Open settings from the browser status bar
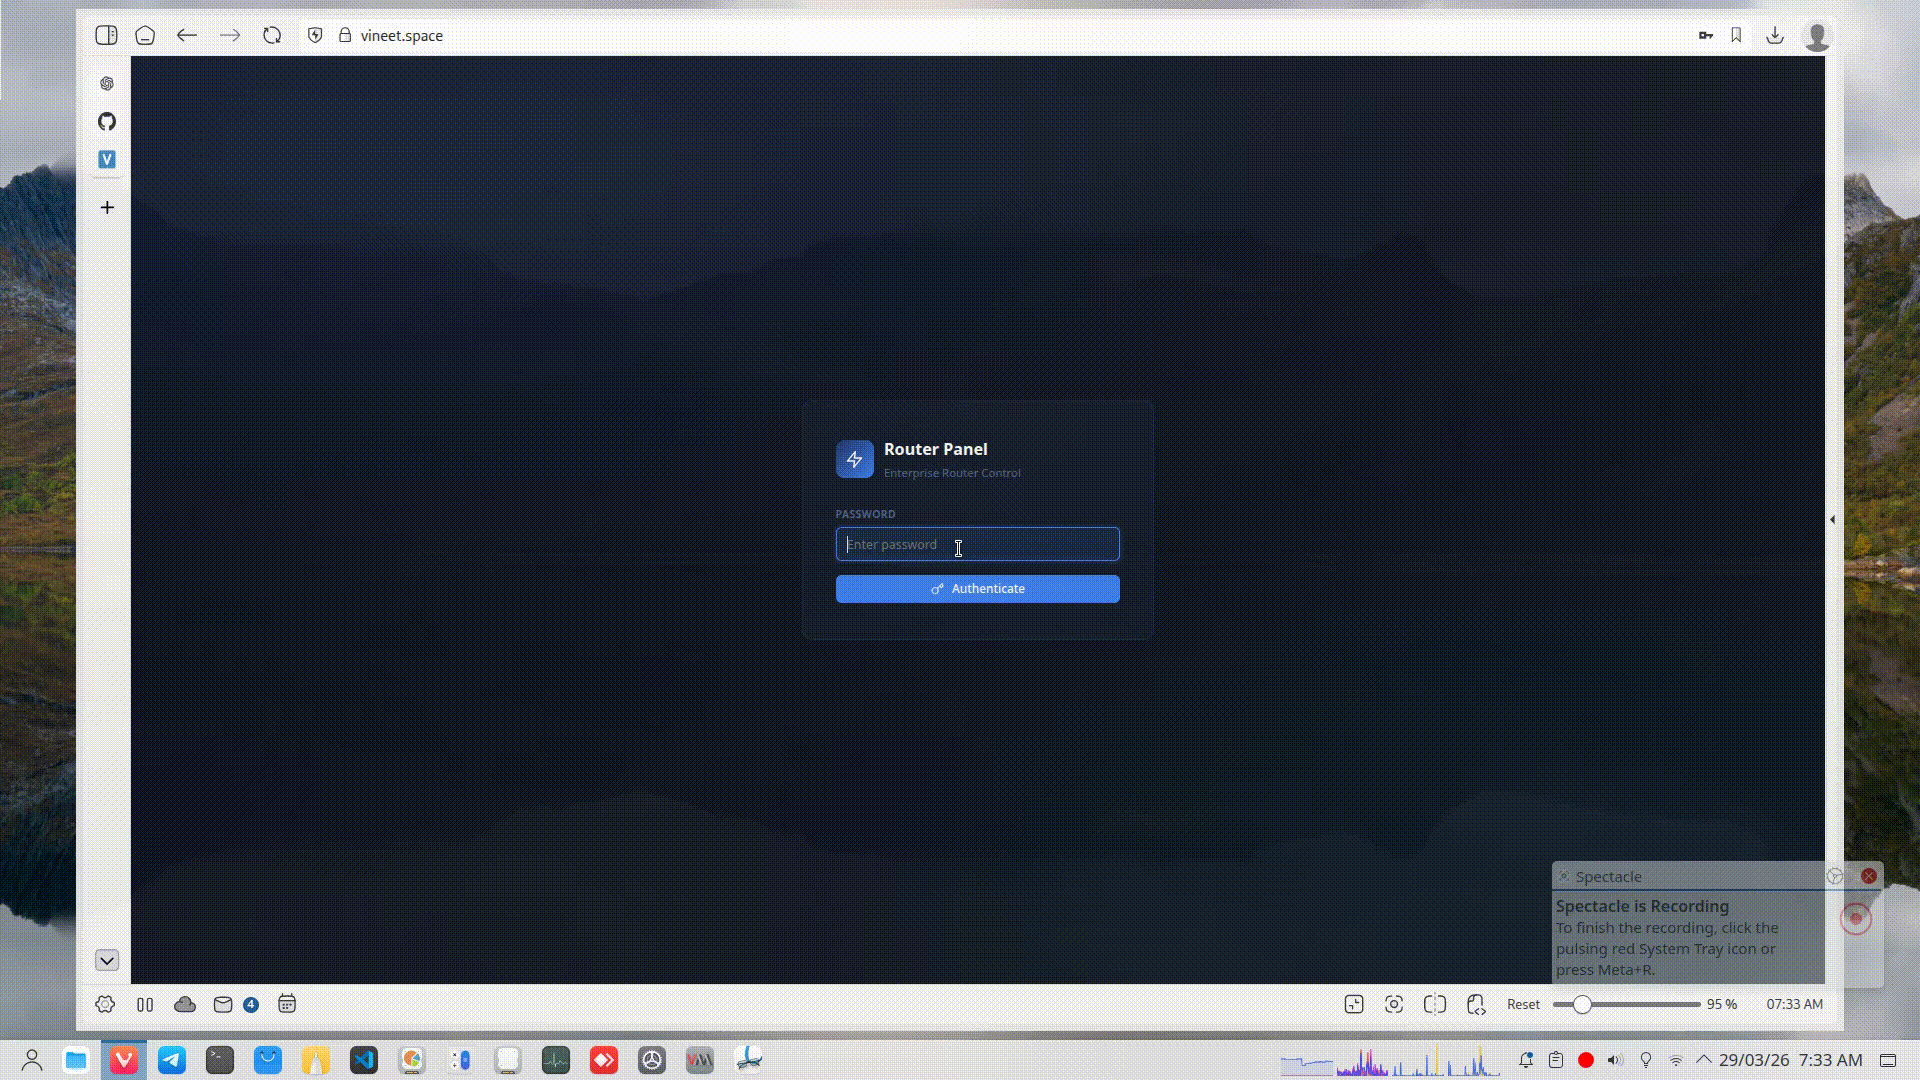Image resolution: width=1920 pixels, height=1080 pixels. click(105, 1005)
